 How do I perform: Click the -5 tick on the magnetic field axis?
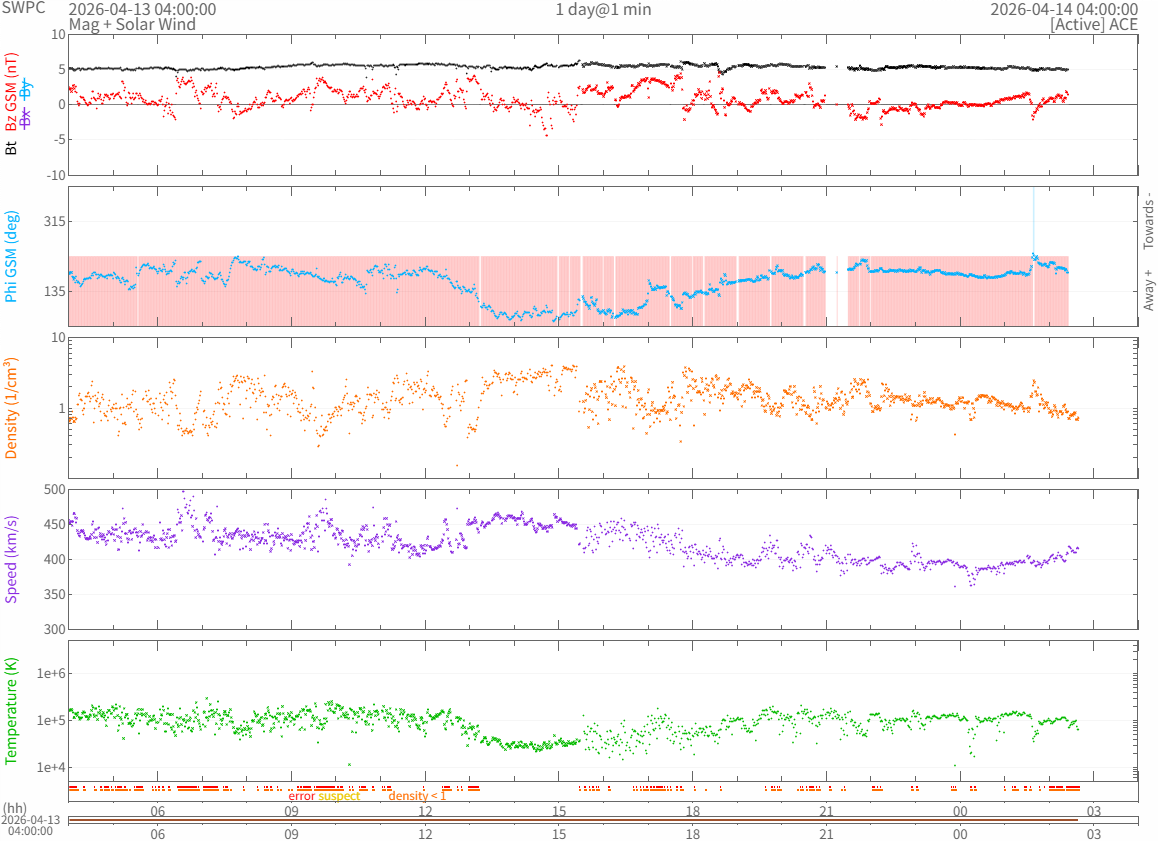click(60, 140)
